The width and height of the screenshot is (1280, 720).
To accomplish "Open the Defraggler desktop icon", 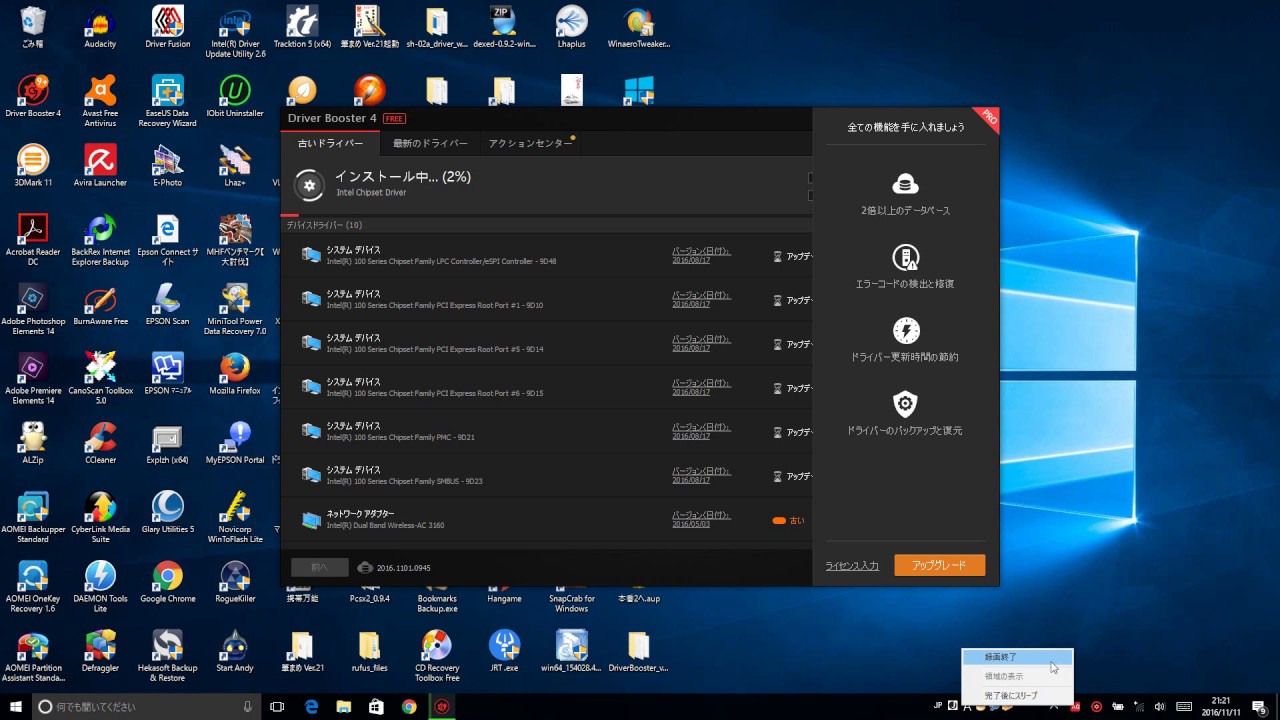I will point(100,652).
